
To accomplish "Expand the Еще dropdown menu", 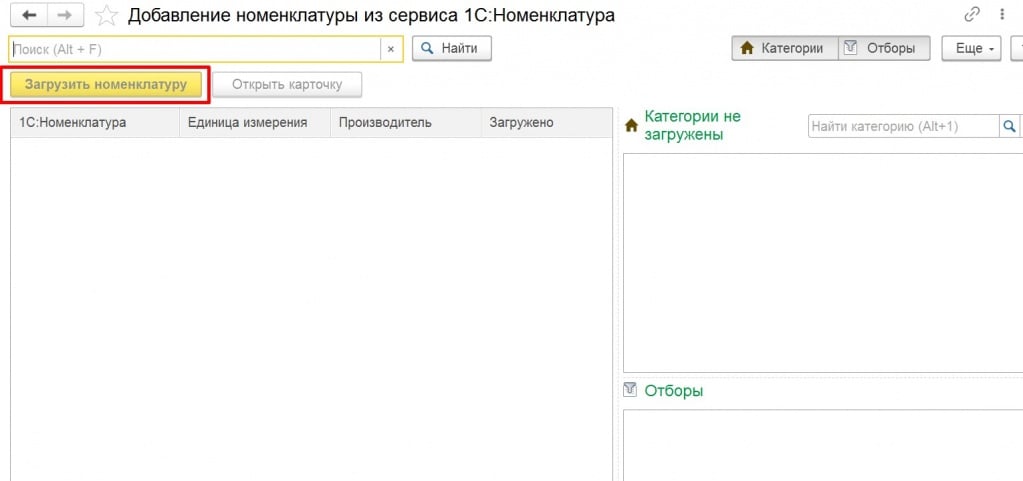I will click(x=975, y=48).
